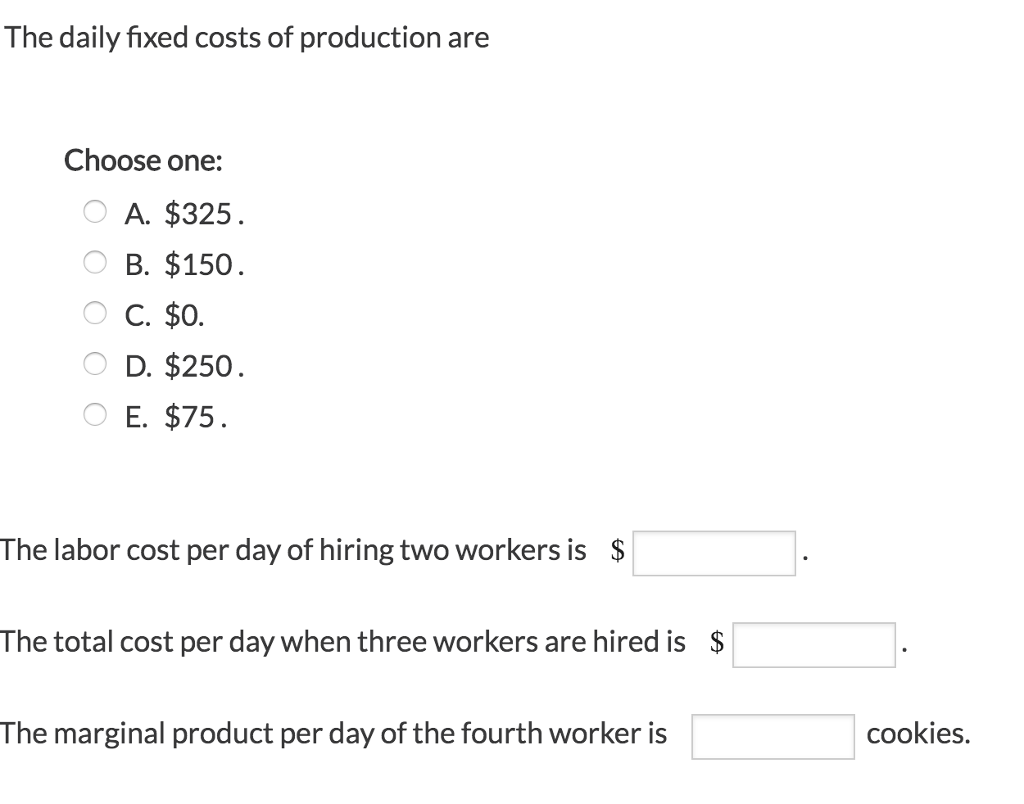Click the "$150" answer text
The image size is (1024, 804).
click(x=199, y=265)
